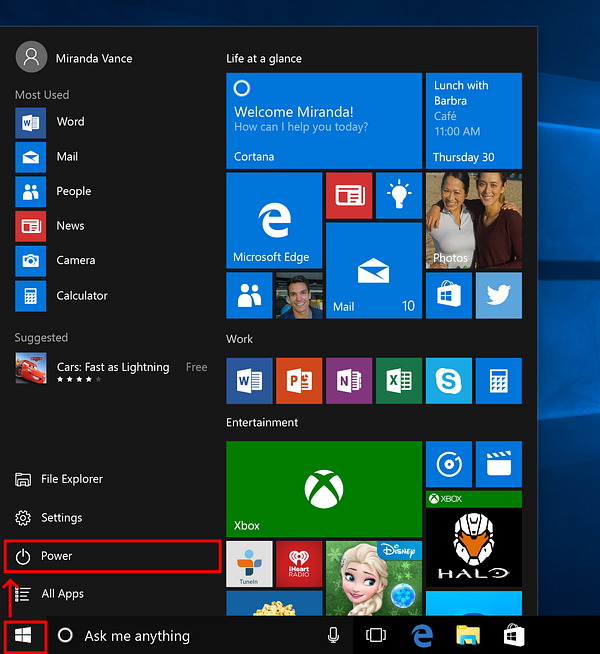Open the TuneIn tile
The width and height of the screenshot is (600, 654).
click(x=249, y=564)
